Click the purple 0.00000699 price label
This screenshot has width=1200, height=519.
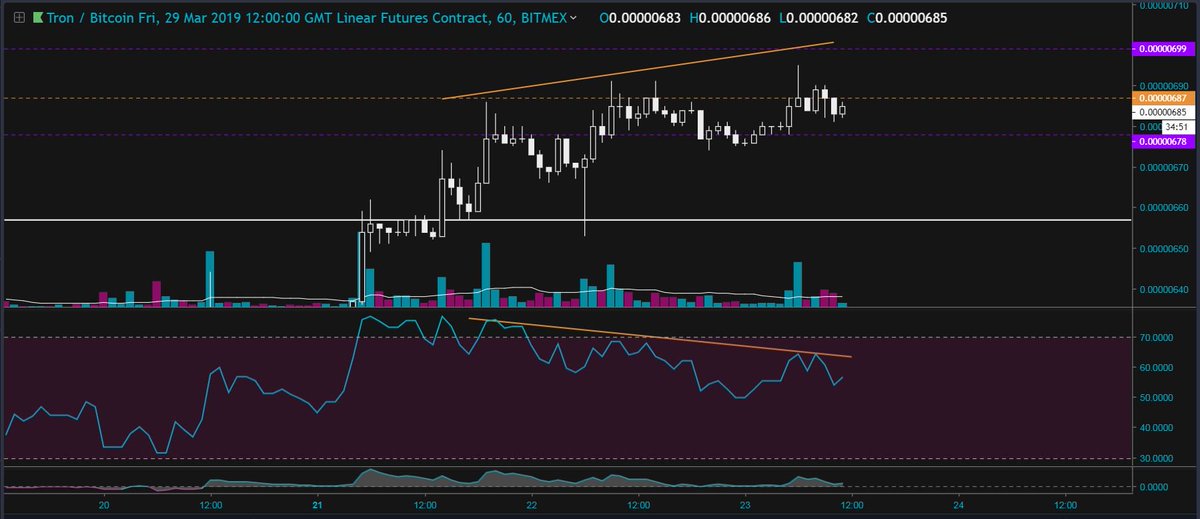click(x=1161, y=48)
